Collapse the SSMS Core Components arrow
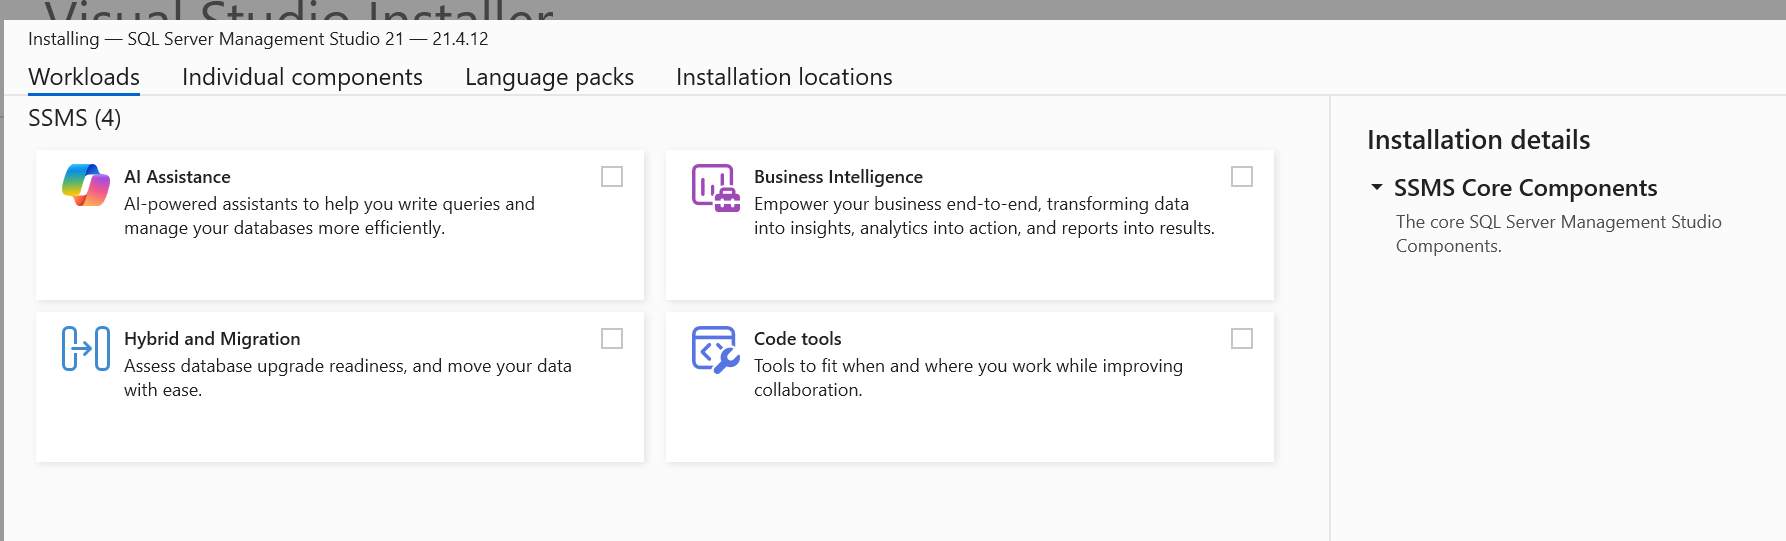The width and height of the screenshot is (1786, 541). [x=1377, y=187]
